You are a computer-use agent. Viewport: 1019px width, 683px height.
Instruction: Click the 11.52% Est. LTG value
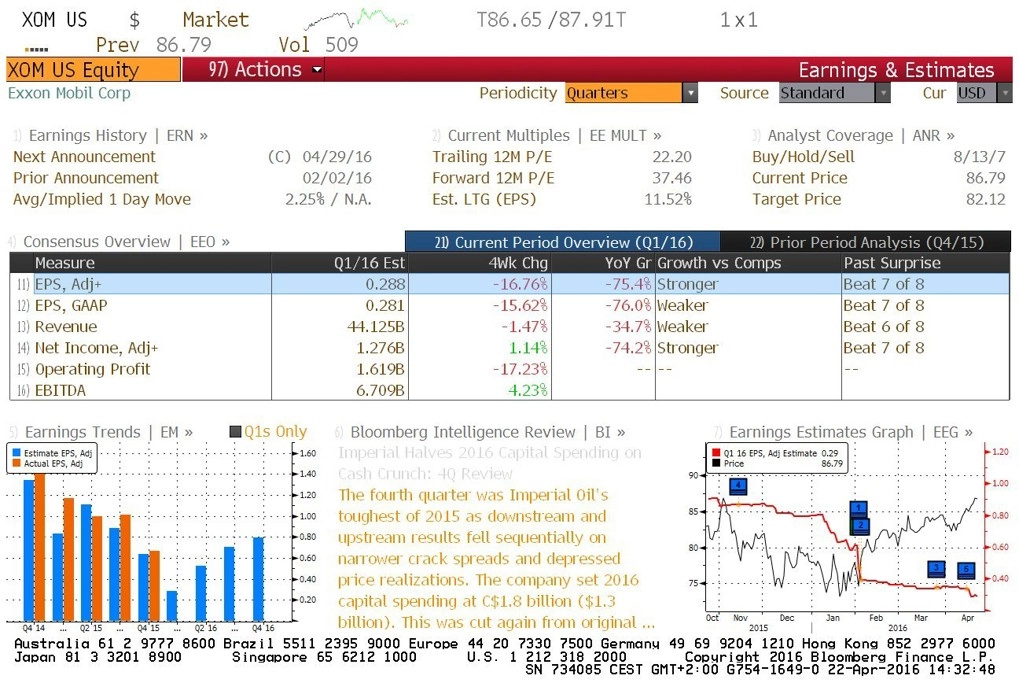(668, 200)
